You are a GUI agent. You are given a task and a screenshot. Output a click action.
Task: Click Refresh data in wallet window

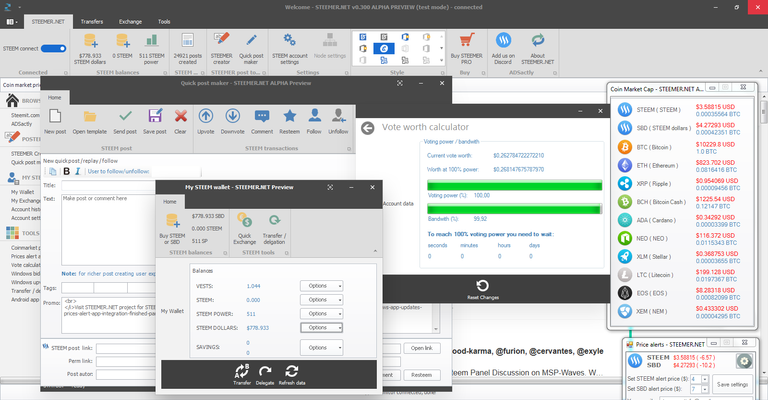[x=292, y=375]
